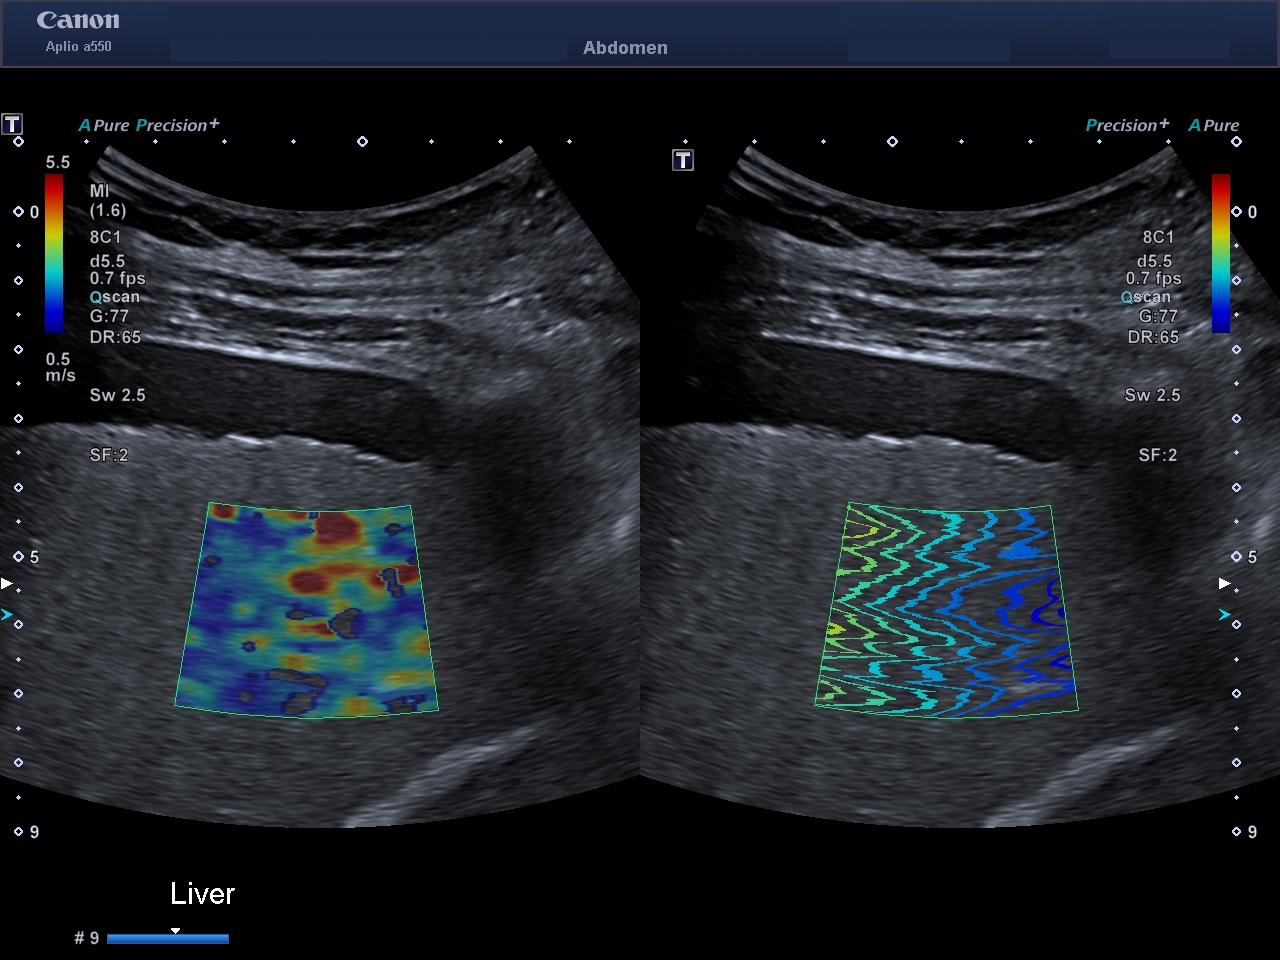Click the color scale bar on propagation image

pyautogui.click(x=1221, y=253)
